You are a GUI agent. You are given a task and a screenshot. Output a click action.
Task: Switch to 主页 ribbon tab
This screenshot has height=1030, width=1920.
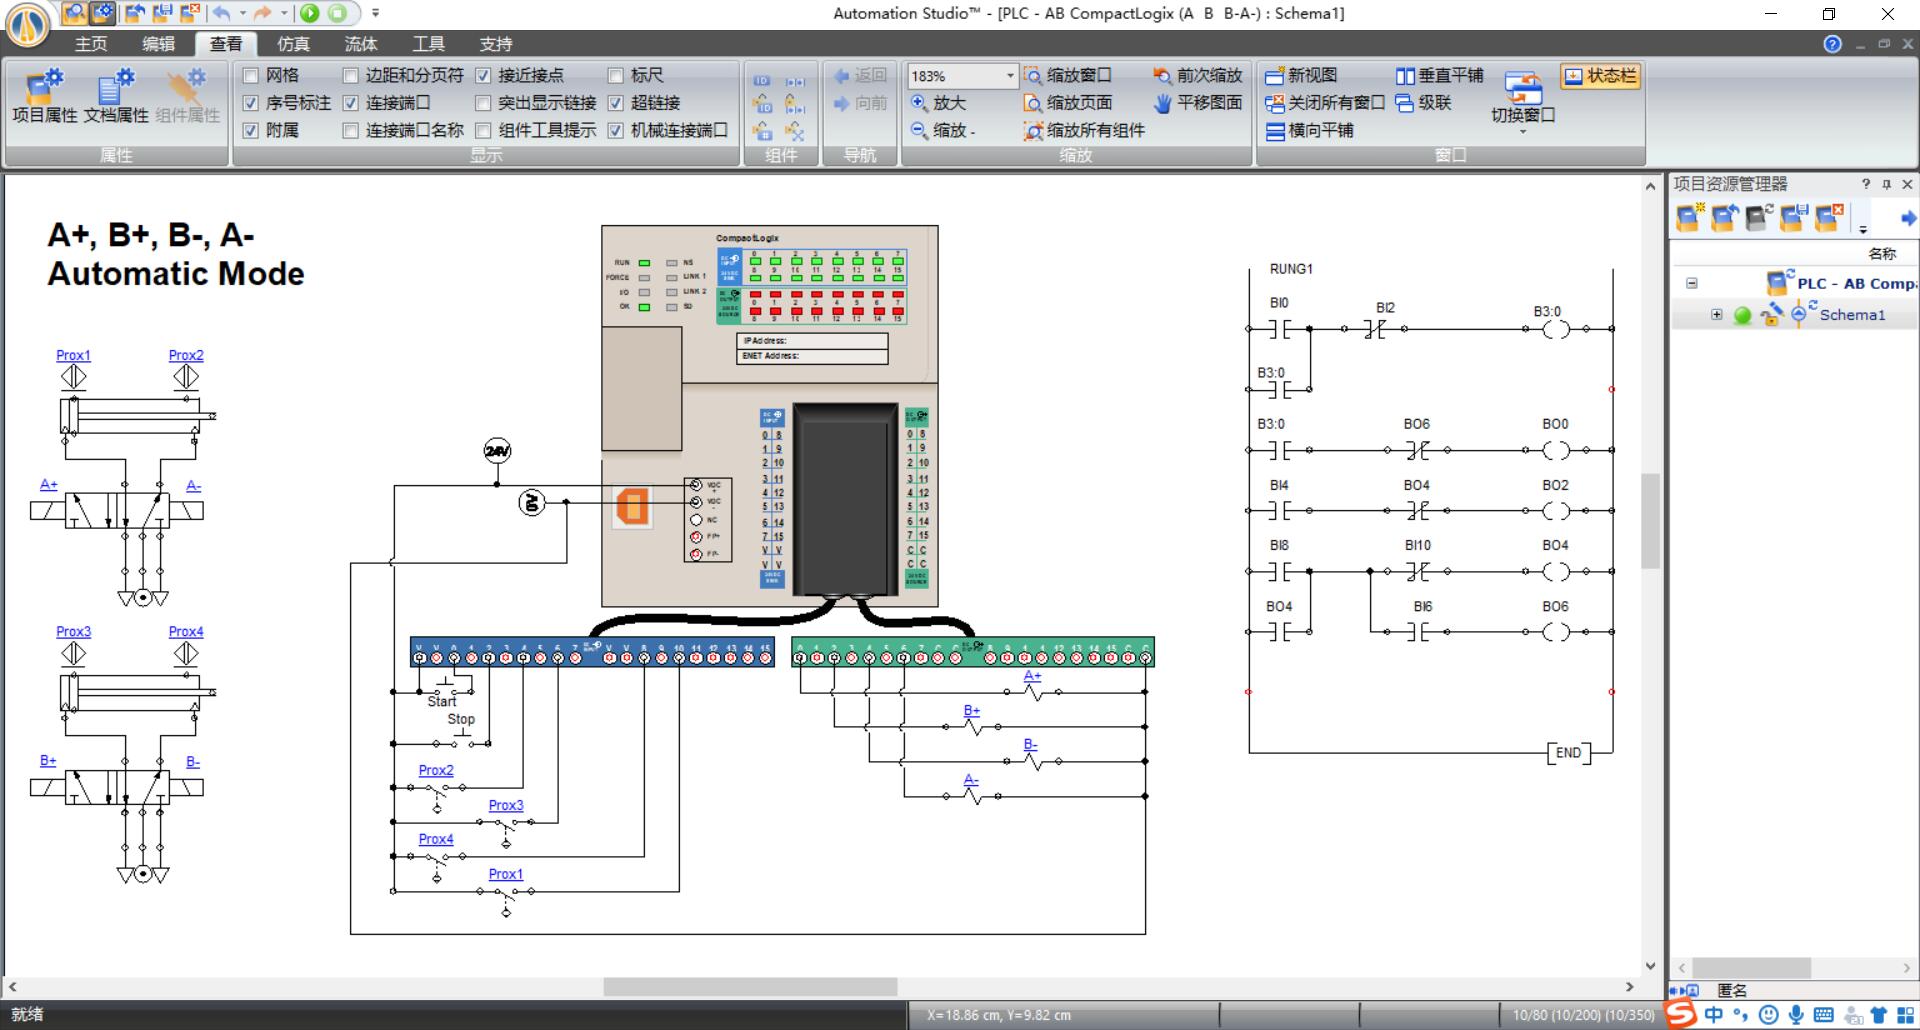coord(91,44)
